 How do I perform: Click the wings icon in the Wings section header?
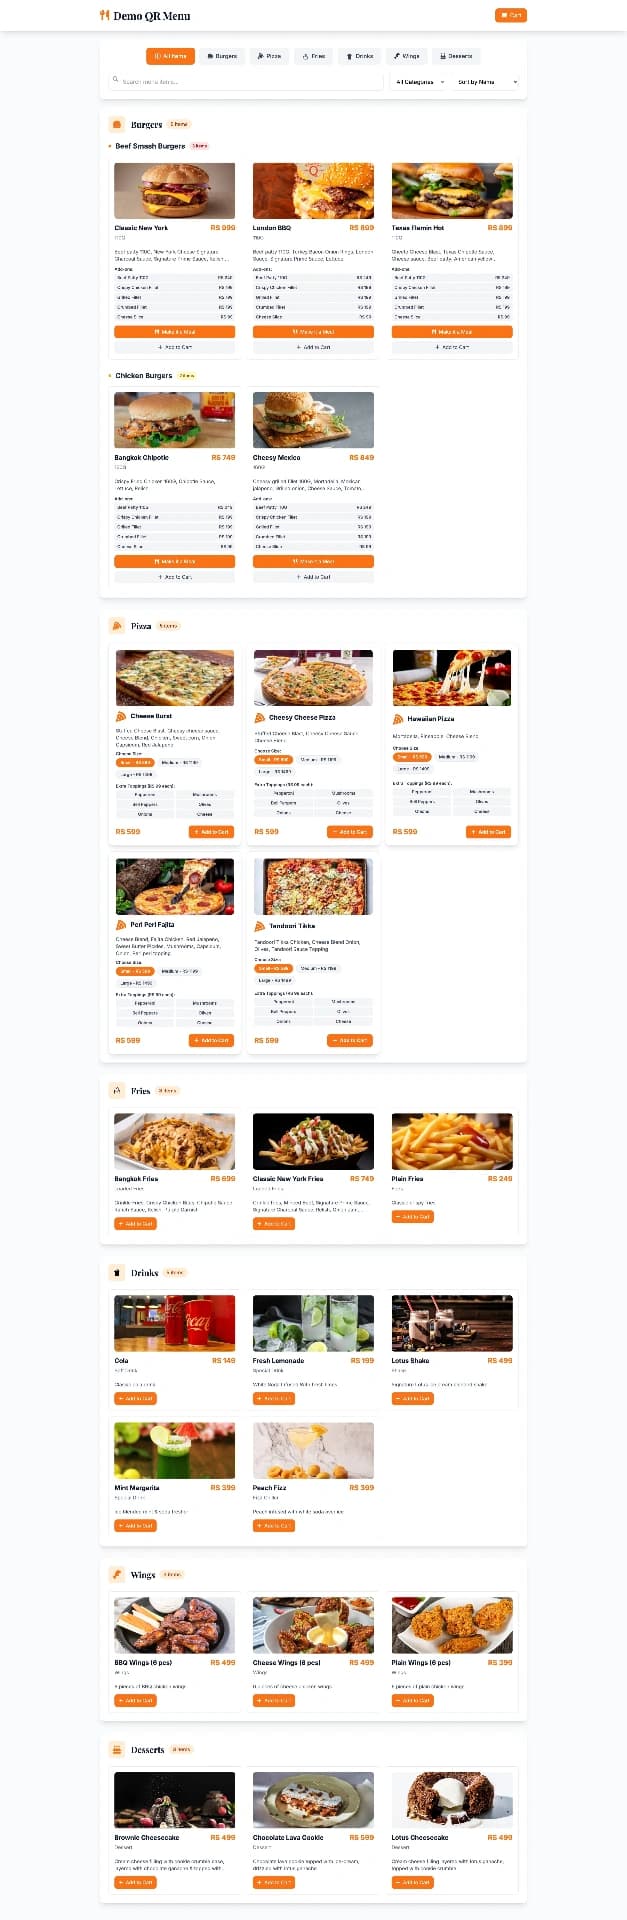click(x=117, y=1574)
